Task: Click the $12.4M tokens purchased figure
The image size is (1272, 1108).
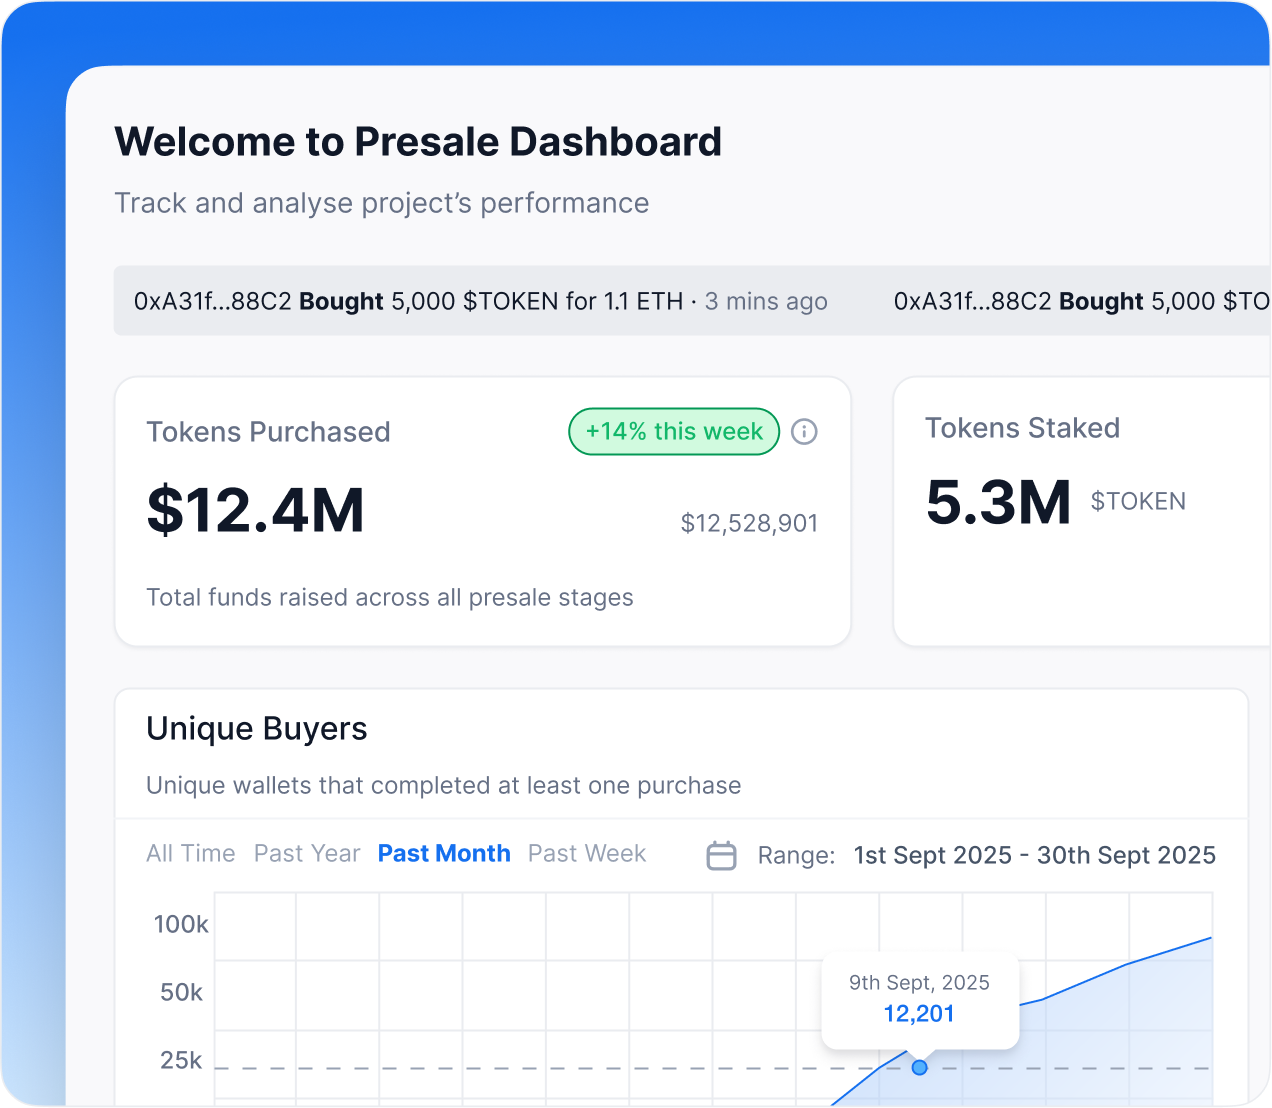Action: [256, 510]
